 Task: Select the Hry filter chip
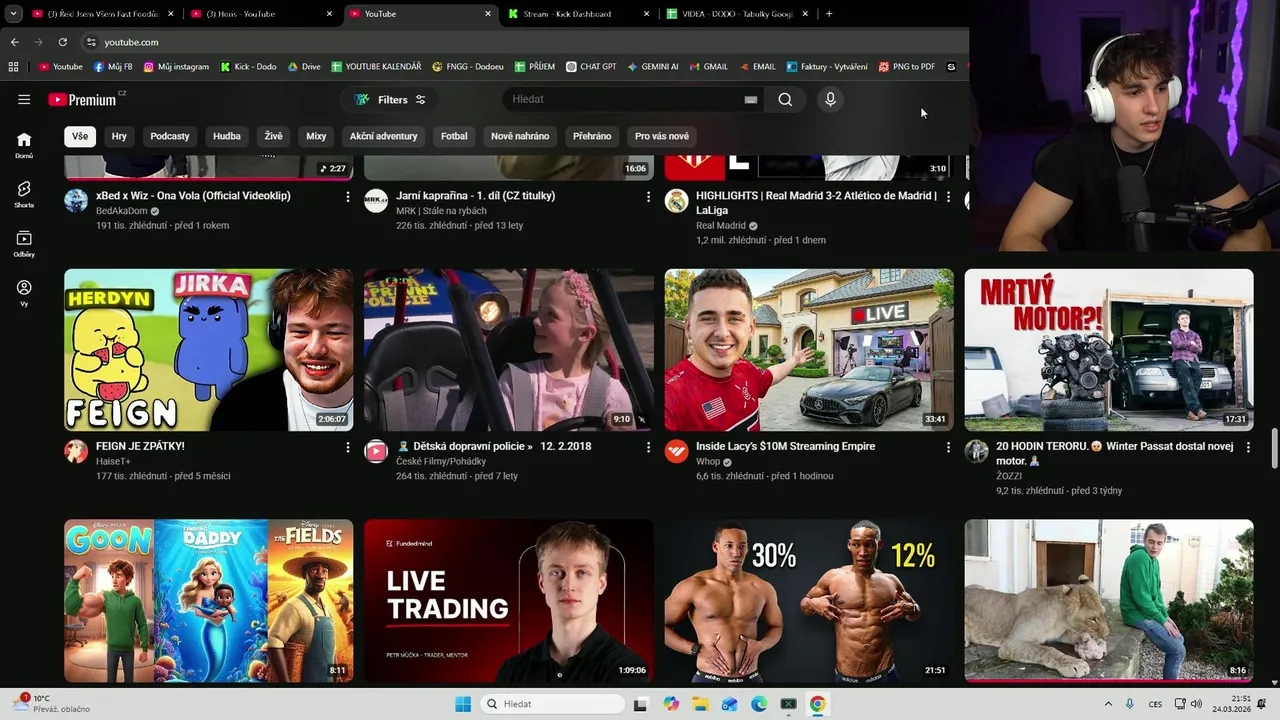click(119, 136)
